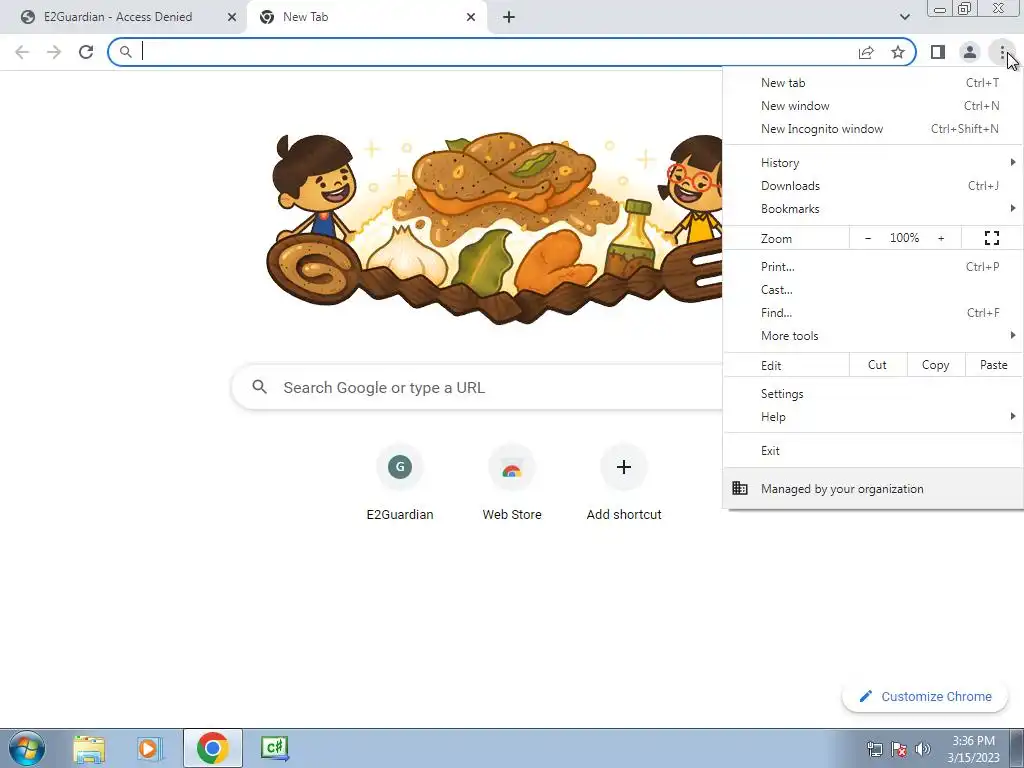Toggle fullscreen icon in Zoom row
The height and width of the screenshot is (768, 1024).
(991, 238)
